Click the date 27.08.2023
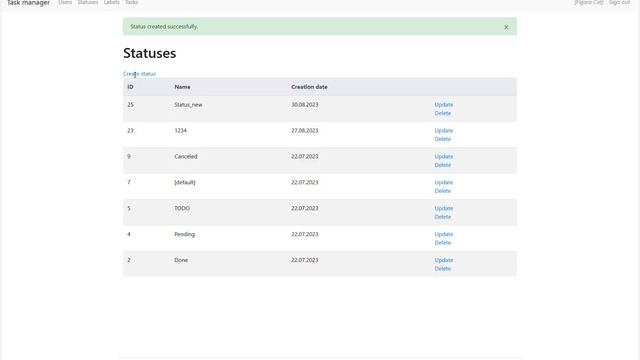This screenshot has height=360, width=640. coord(304,131)
